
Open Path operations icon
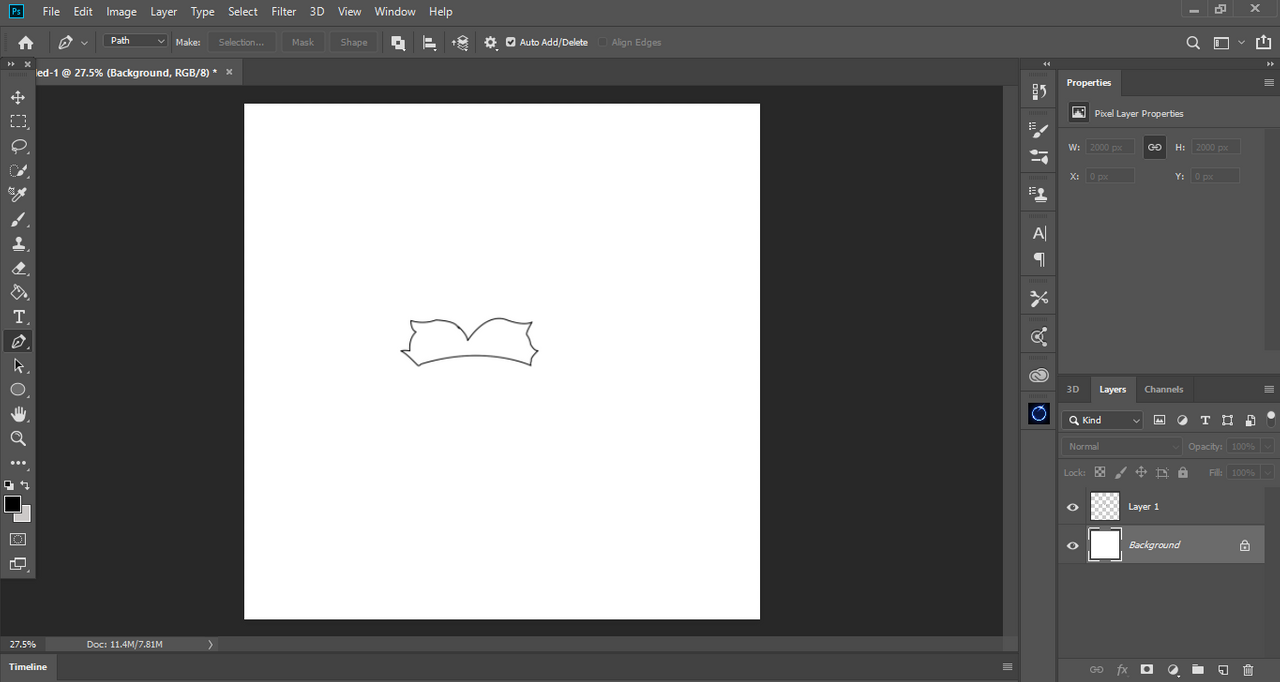398,42
